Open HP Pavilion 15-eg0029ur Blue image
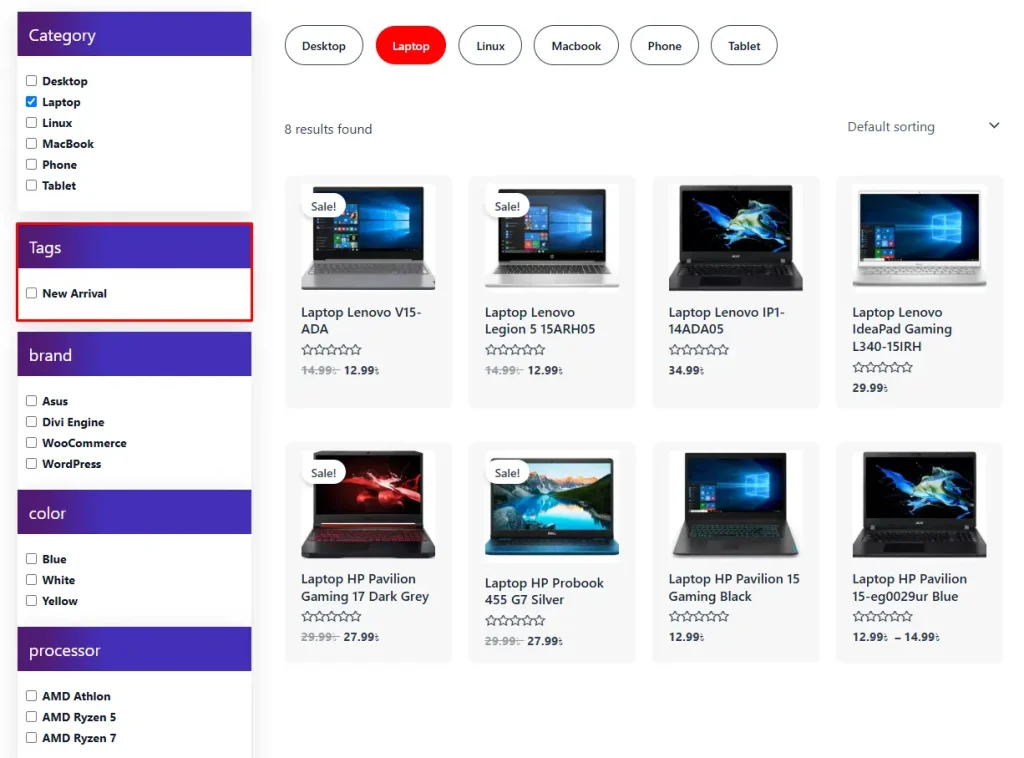 (919, 504)
